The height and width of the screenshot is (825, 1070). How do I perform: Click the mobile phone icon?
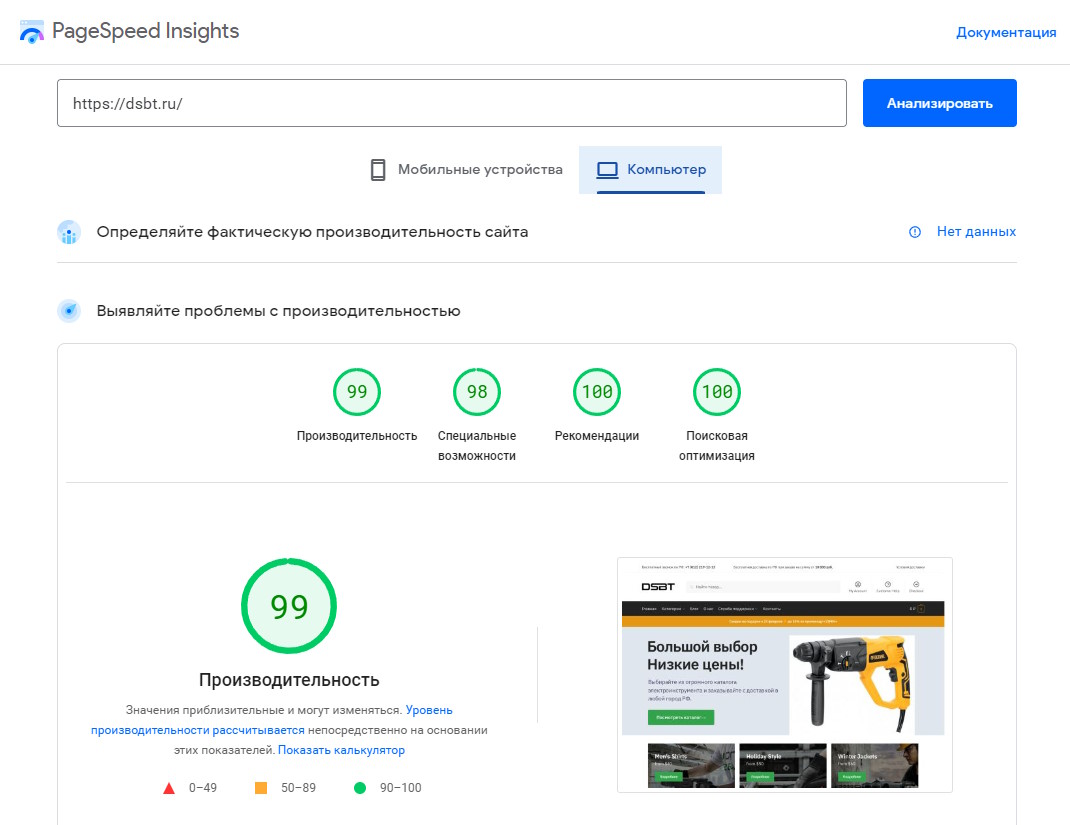pyautogui.click(x=378, y=170)
